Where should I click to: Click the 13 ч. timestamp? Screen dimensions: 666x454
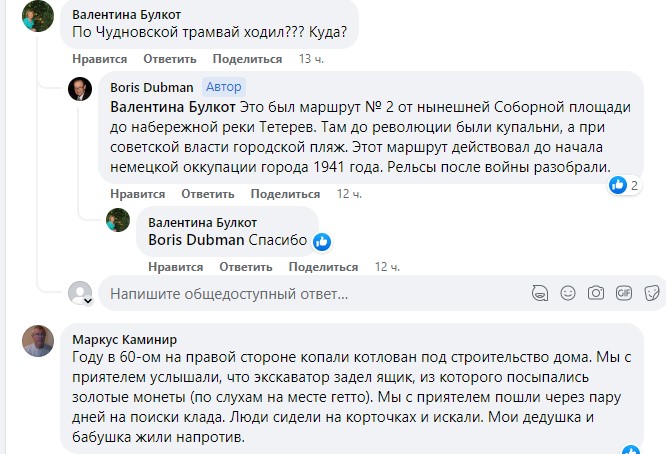click(311, 59)
